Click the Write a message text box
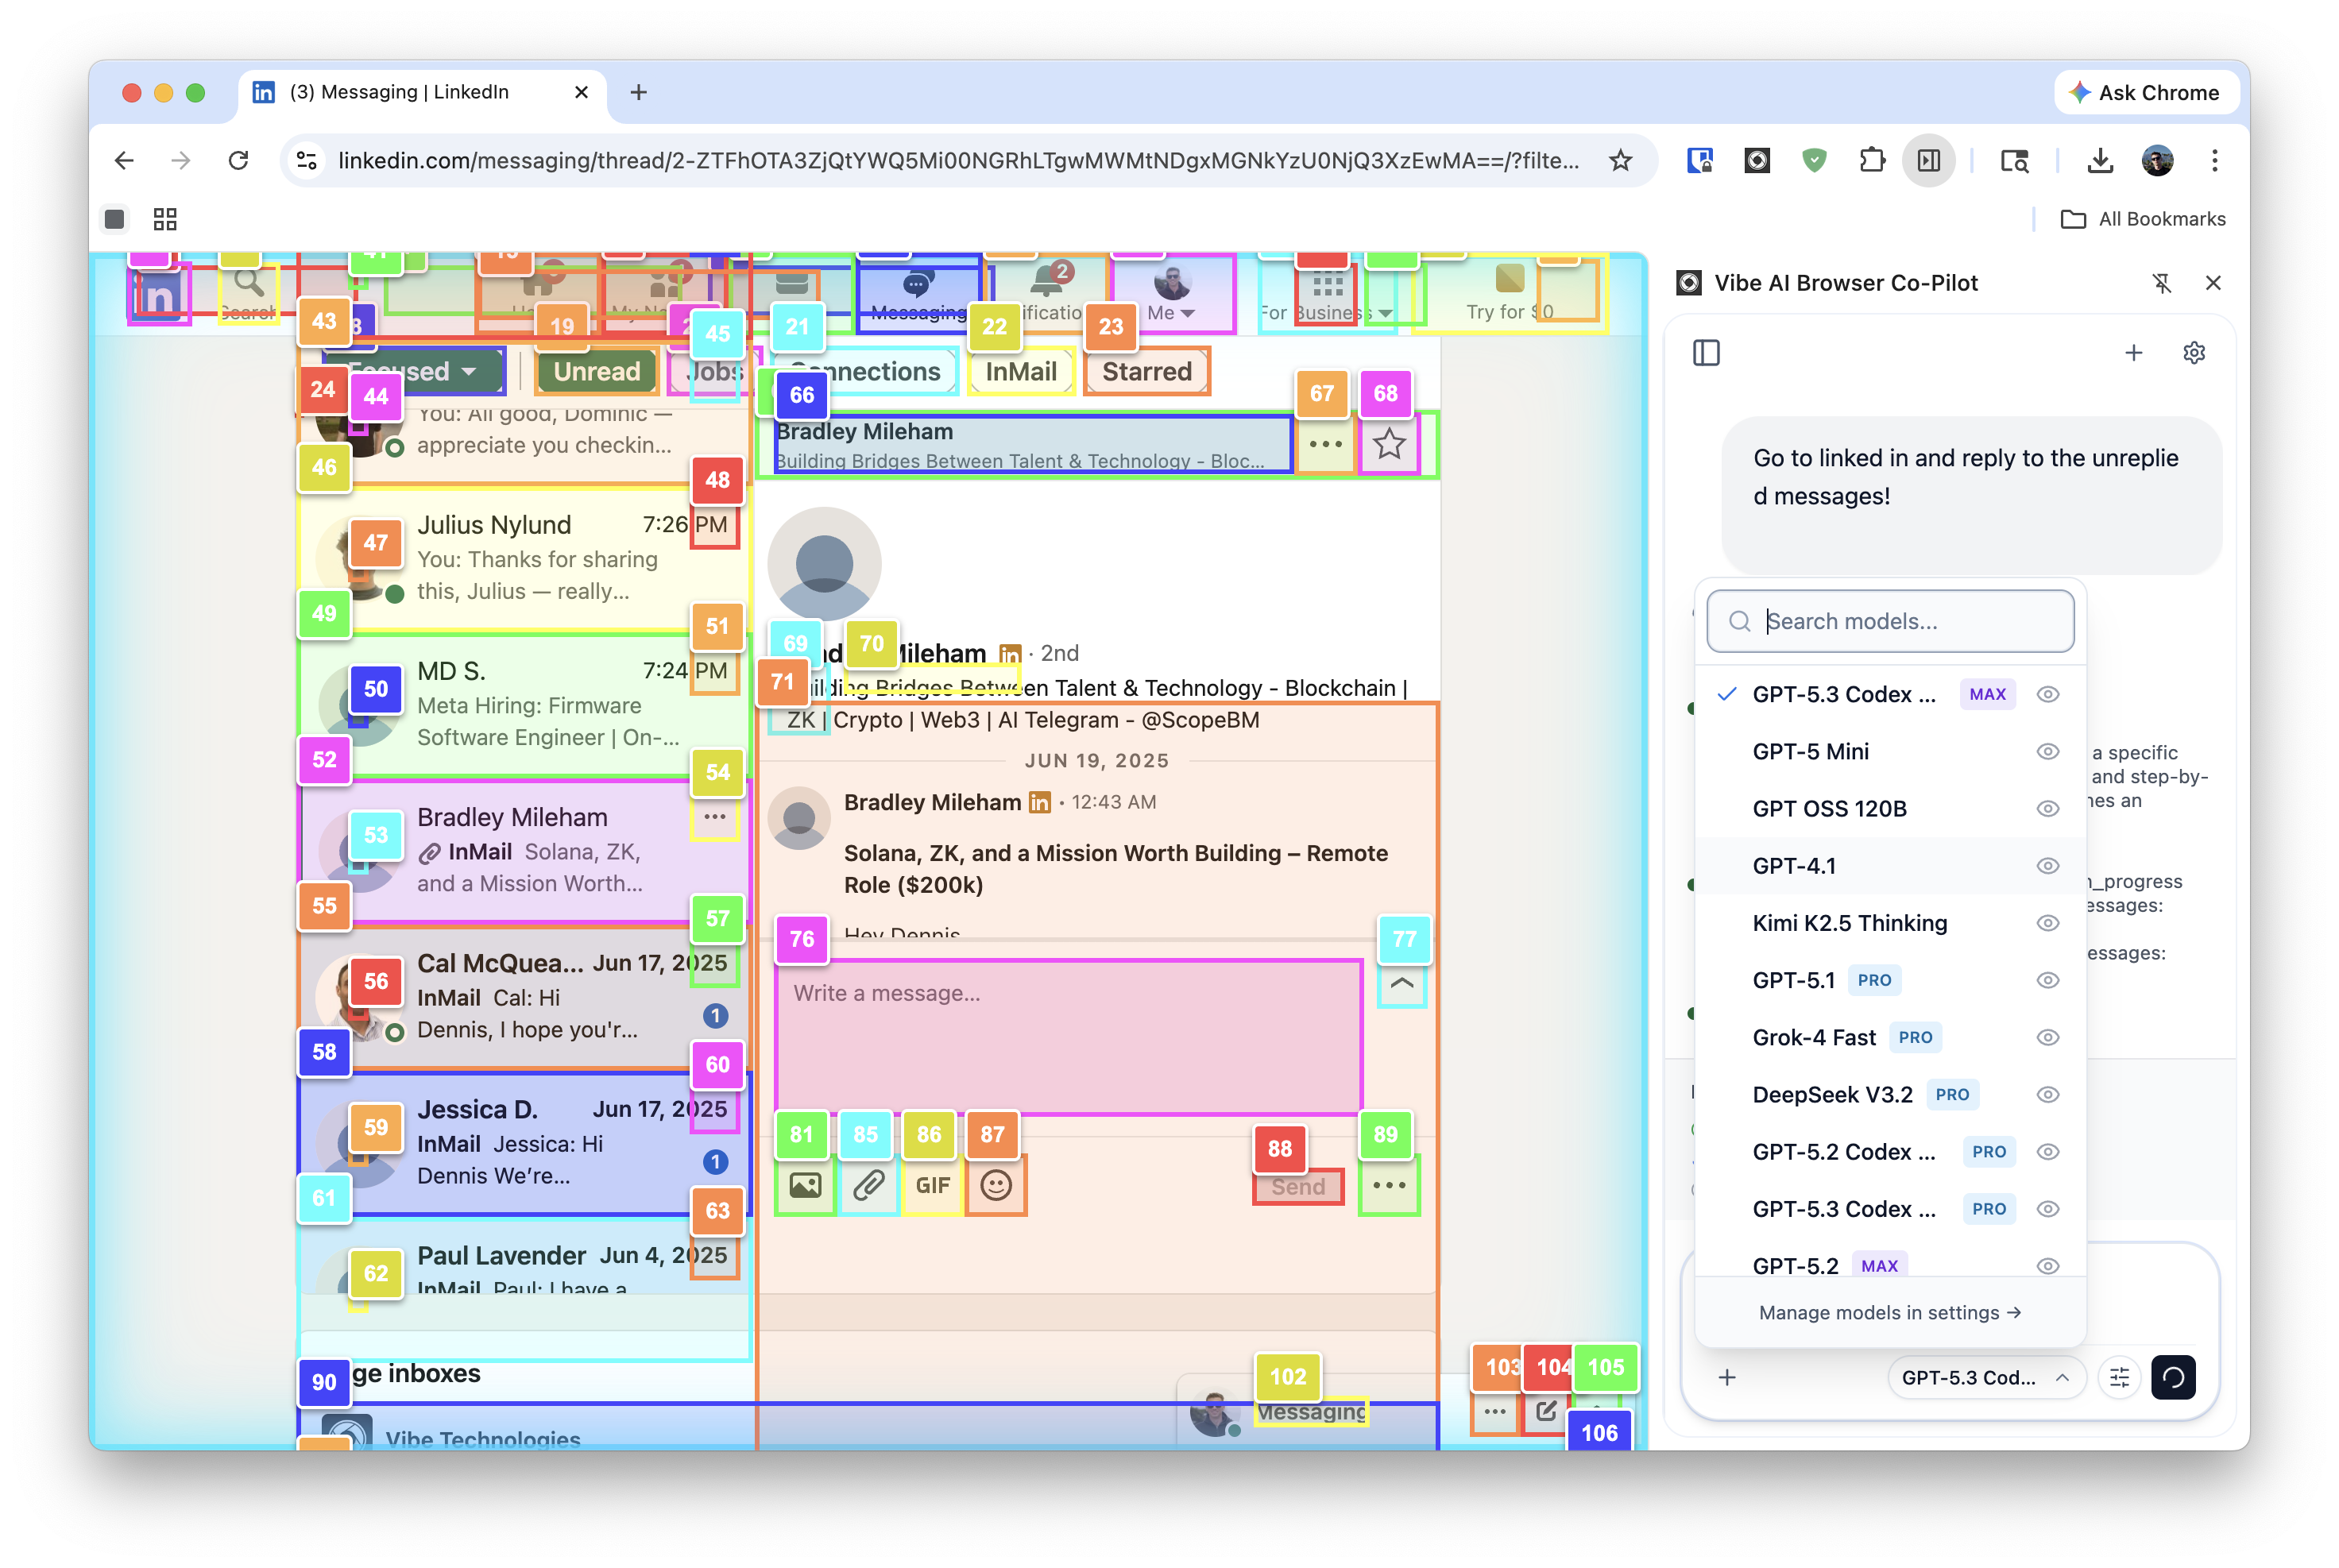The image size is (2339, 1568). click(1068, 1036)
